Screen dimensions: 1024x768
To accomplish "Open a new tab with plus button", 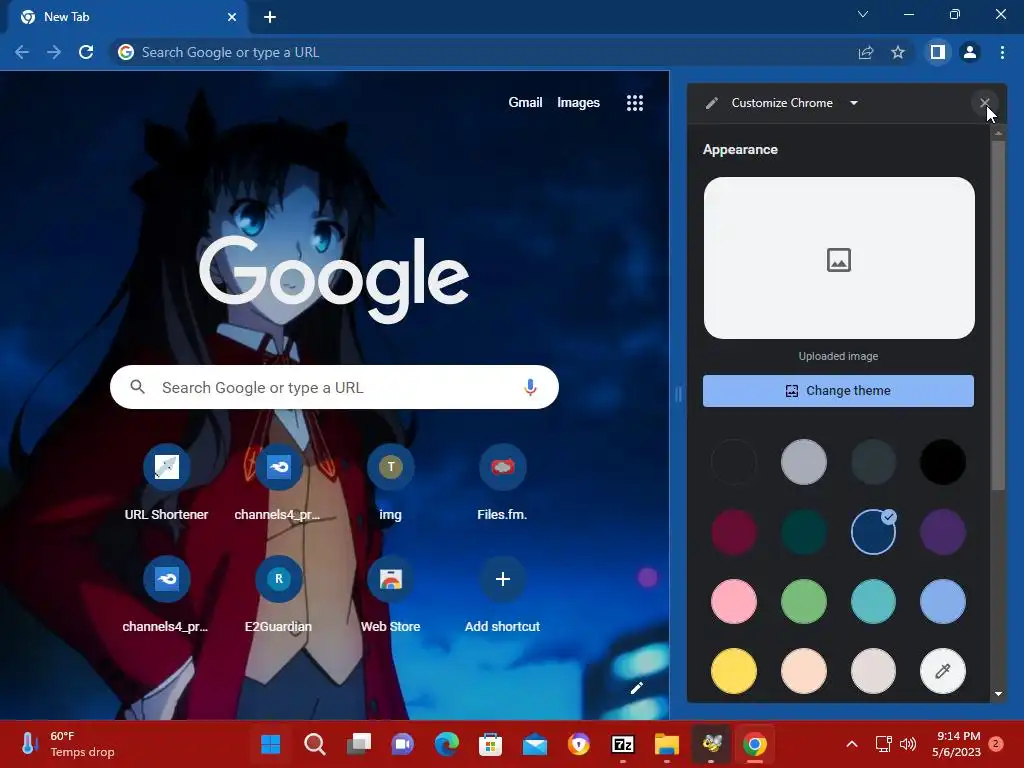I will click(x=270, y=17).
